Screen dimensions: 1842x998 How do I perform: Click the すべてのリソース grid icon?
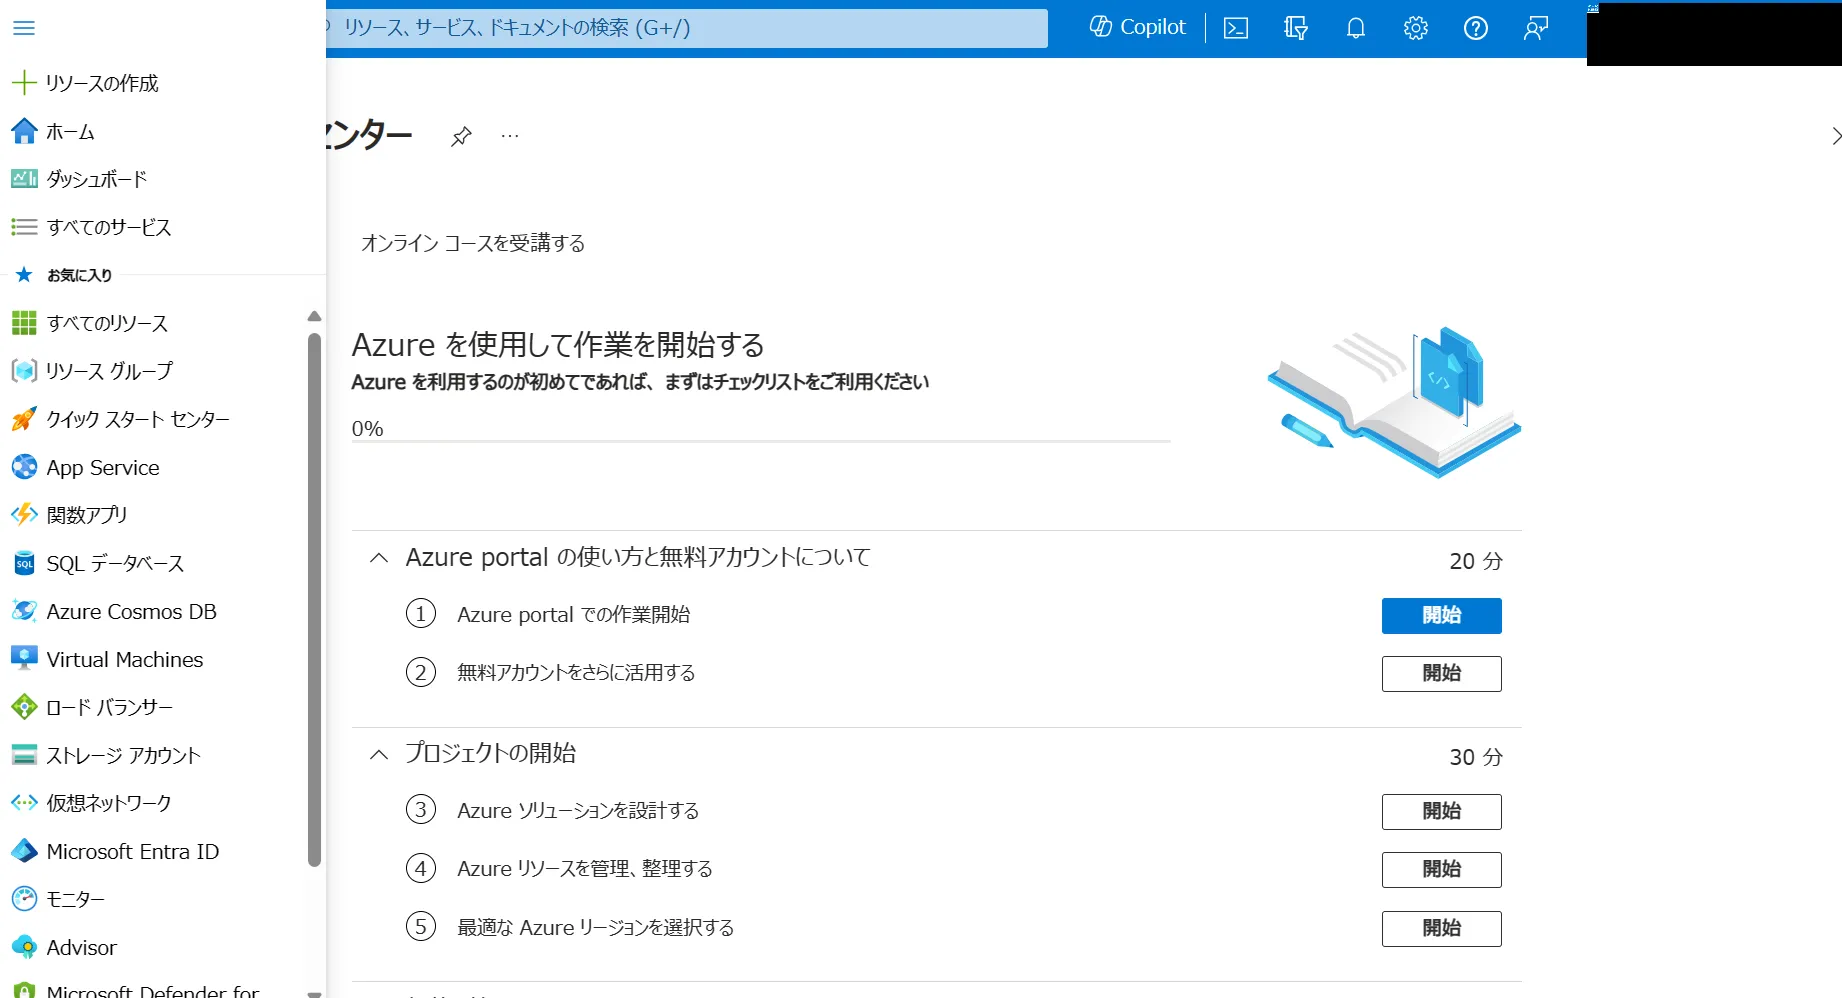coord(24,323)
